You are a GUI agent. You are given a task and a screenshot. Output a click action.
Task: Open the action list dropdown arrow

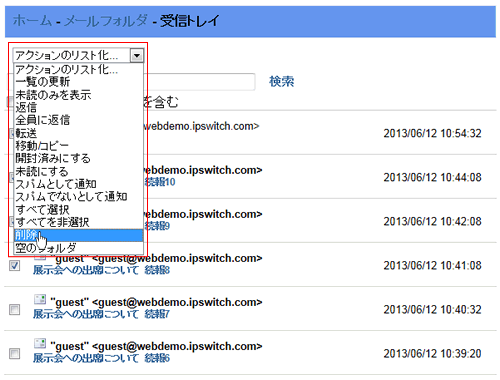point(137,55)
